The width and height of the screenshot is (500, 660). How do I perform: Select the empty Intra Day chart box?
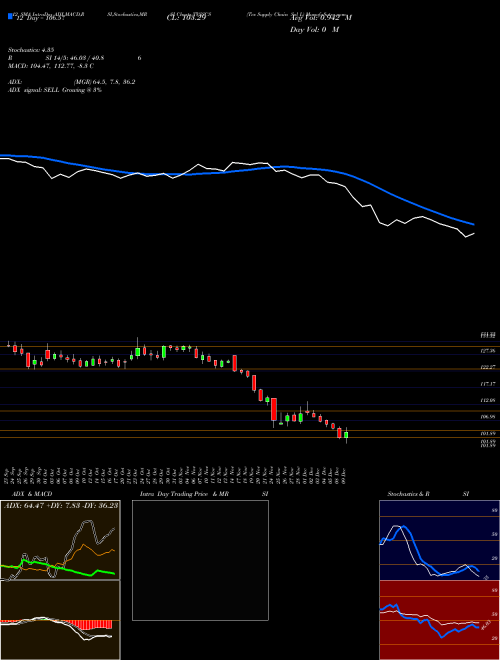(x=200, y=560)
